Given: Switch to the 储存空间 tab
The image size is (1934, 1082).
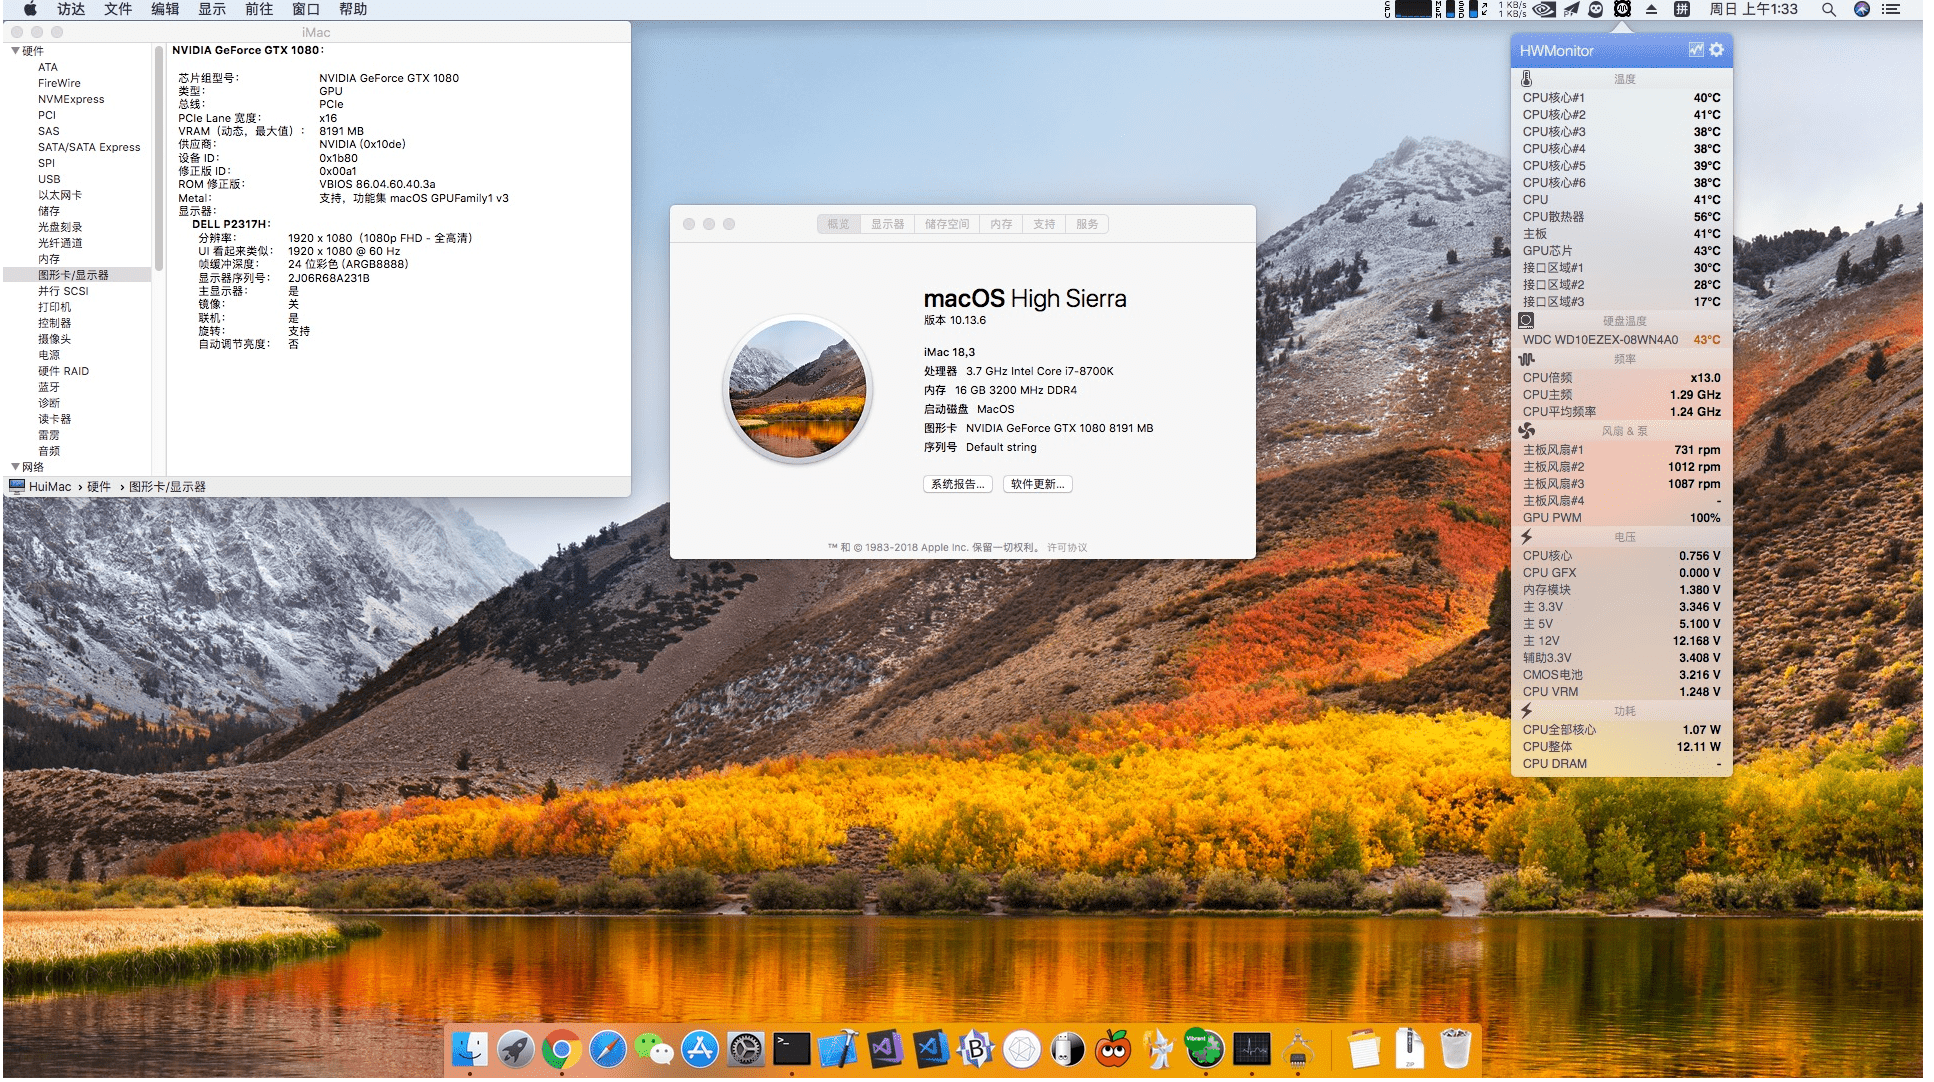Looking at the screenshot, I should point(947,224).
